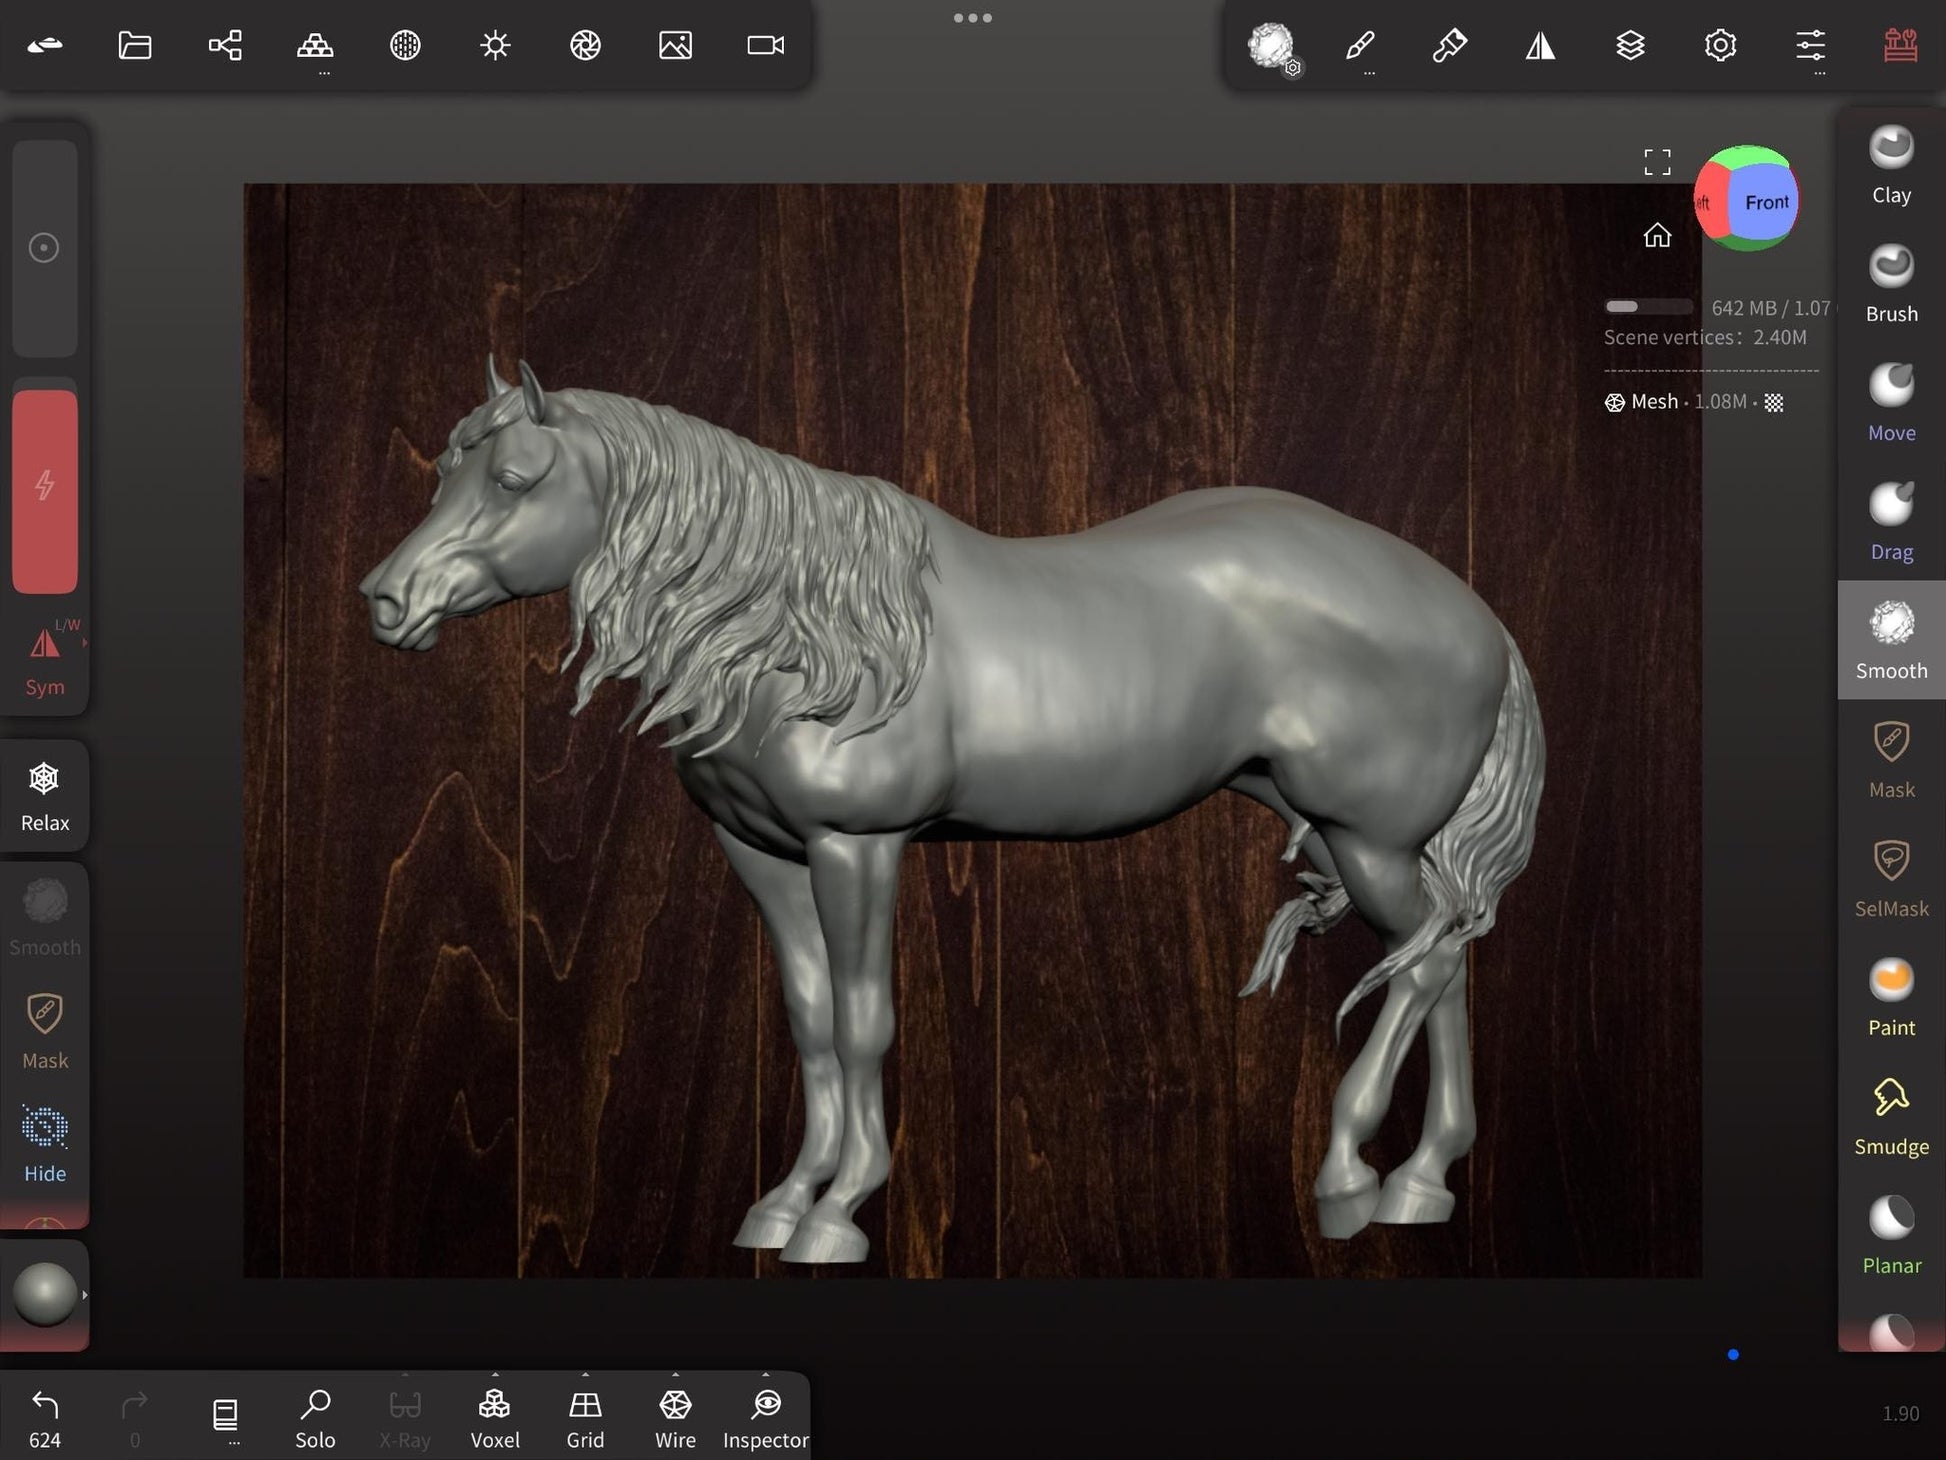Image resolution: width=1946 pixels, height=1460 pixels.
Task: Click the Solo button
Action: pyautogui.click(x=315, y=1417)
